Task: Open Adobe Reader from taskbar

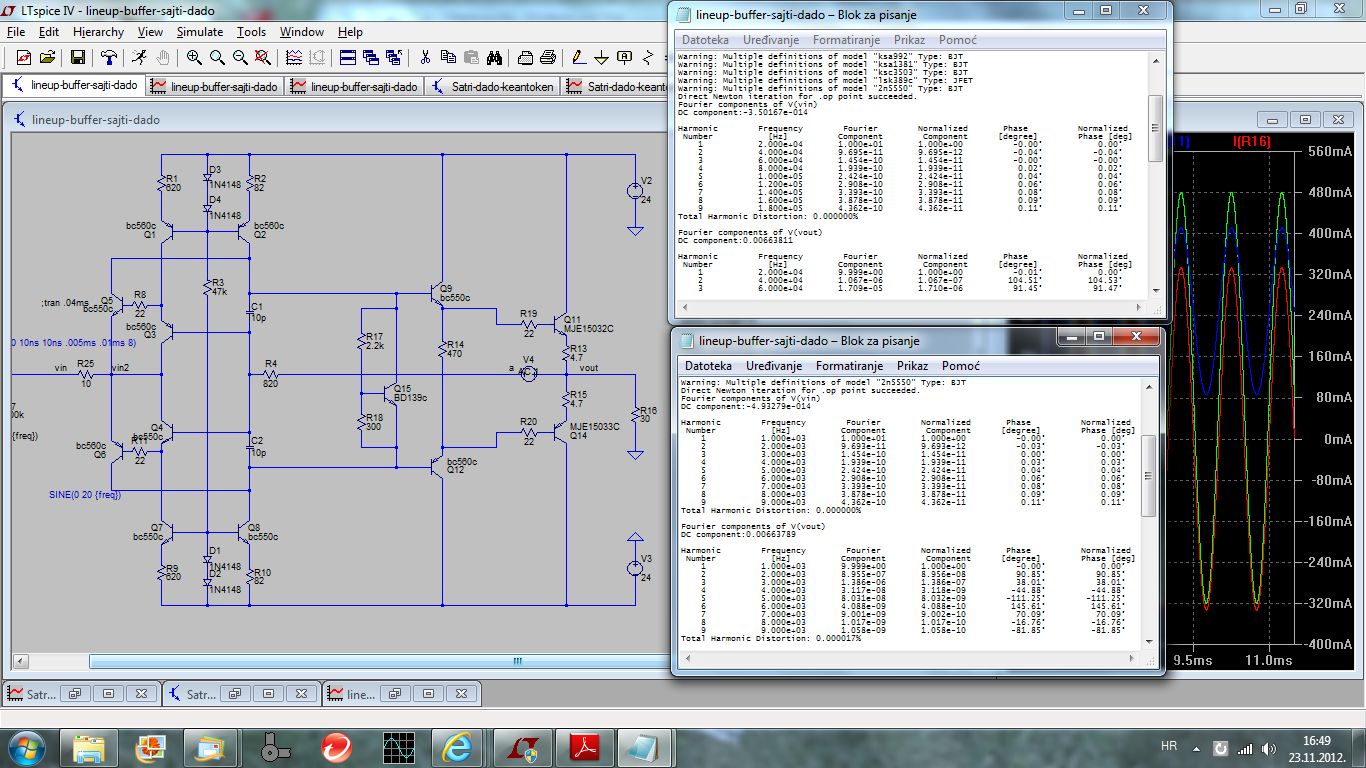Action: coord(582,747)
